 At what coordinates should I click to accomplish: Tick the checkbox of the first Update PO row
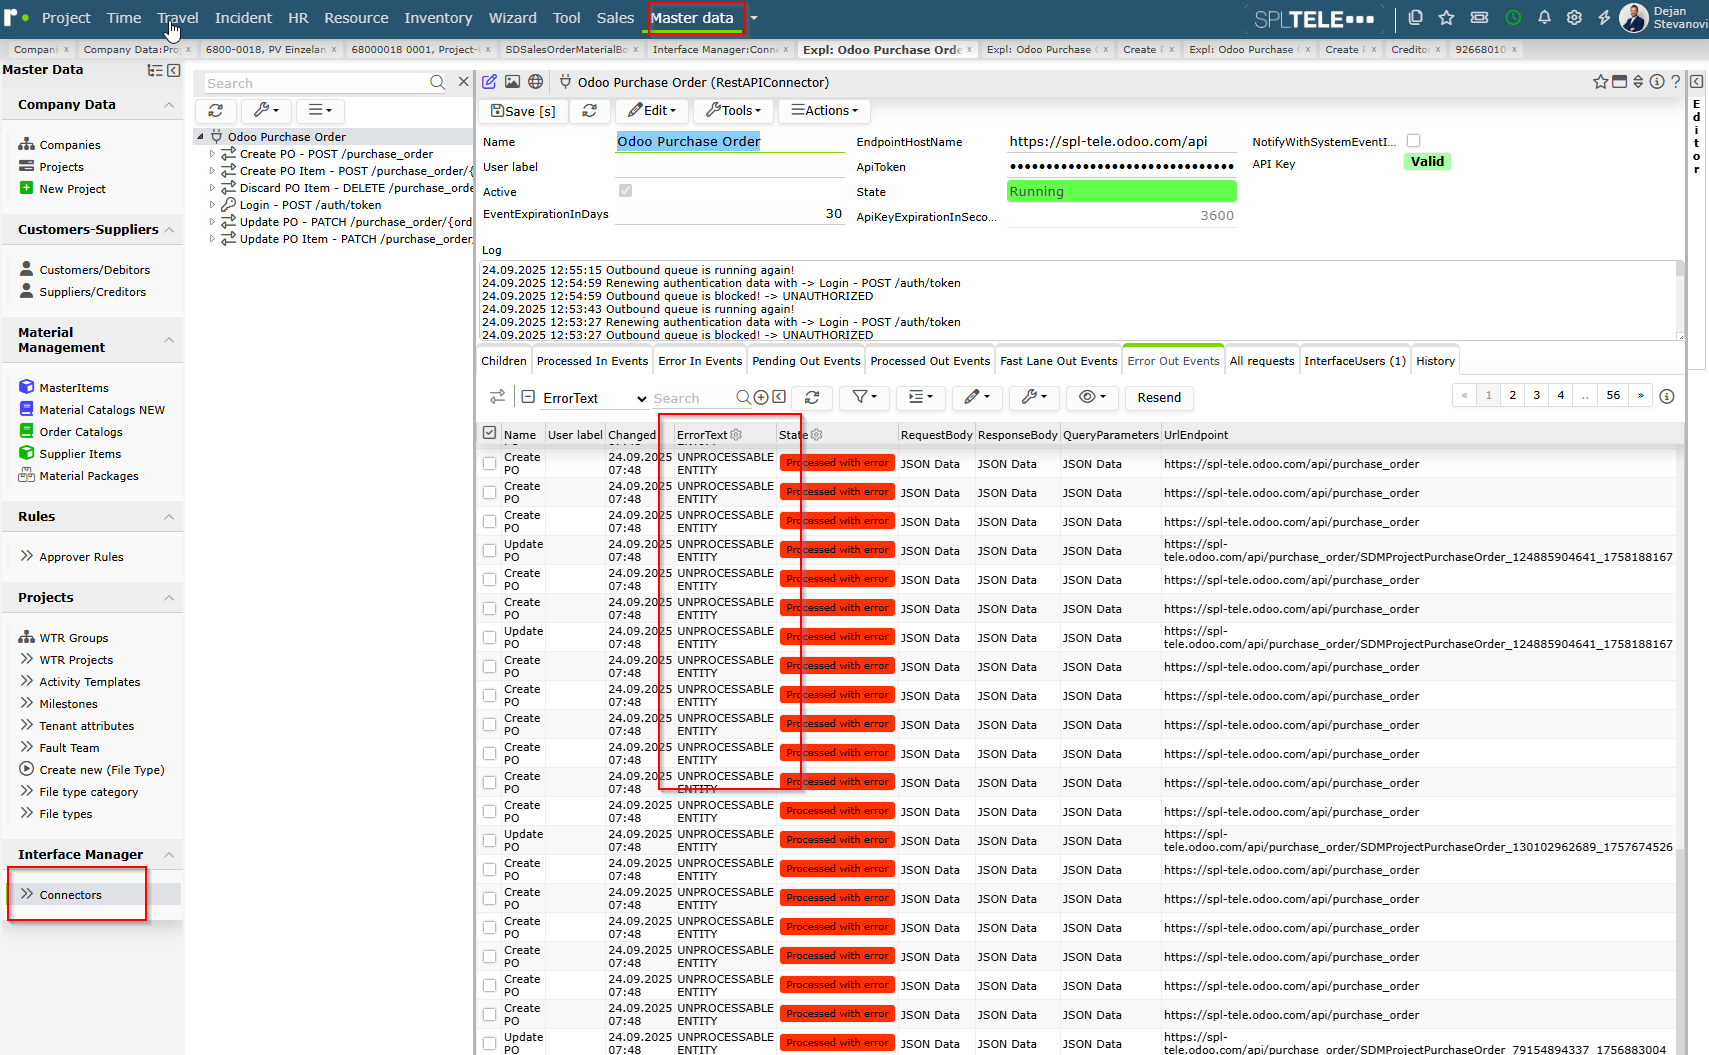(489, 550)
